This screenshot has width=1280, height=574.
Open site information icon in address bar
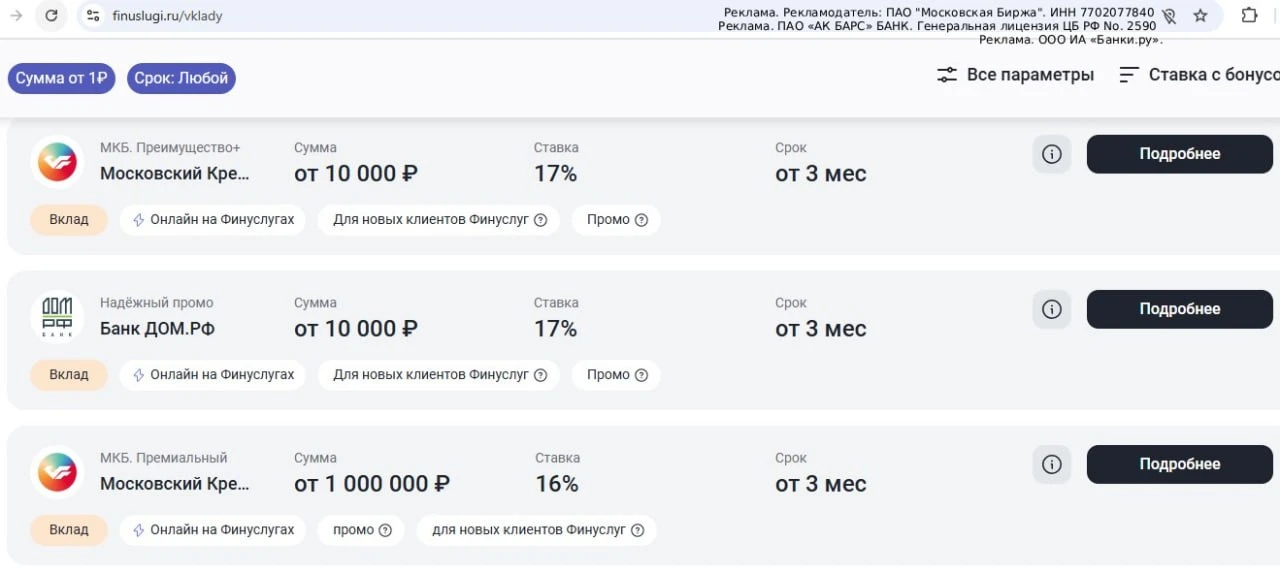pyautogui.click(x=93, y=16)
